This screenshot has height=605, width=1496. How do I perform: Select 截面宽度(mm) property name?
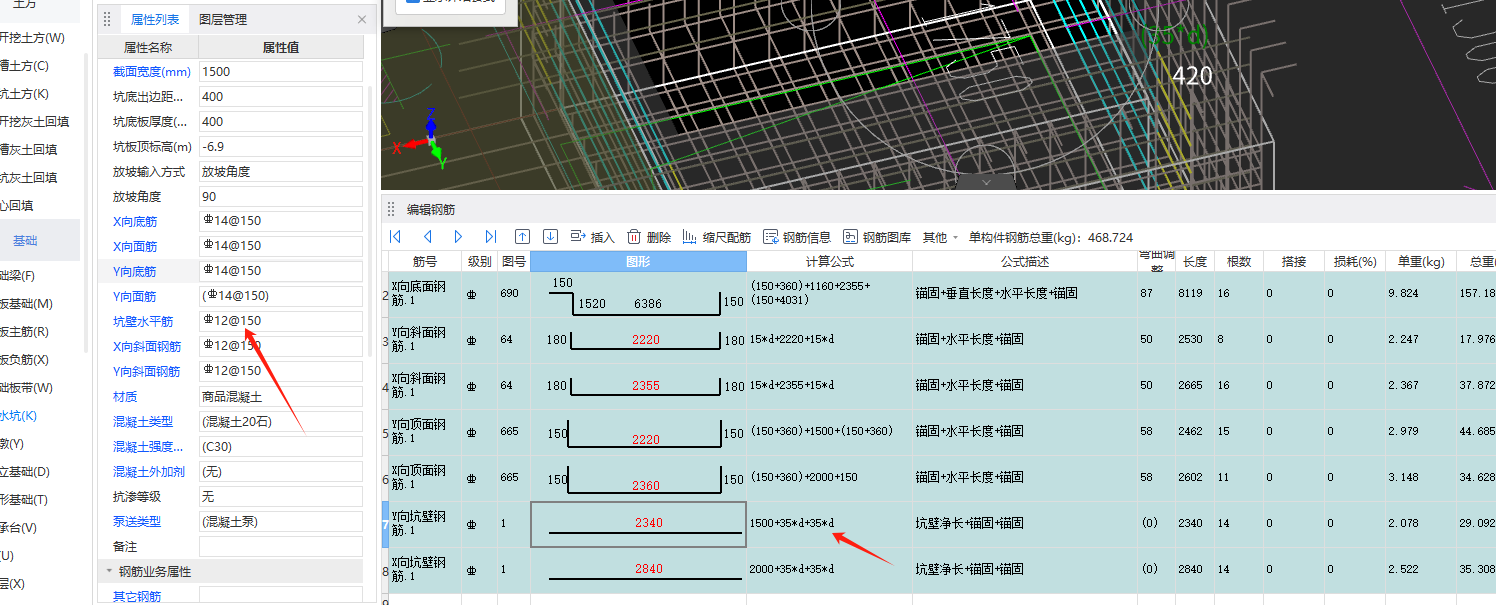pyautogui.click(x=151, y=71)
